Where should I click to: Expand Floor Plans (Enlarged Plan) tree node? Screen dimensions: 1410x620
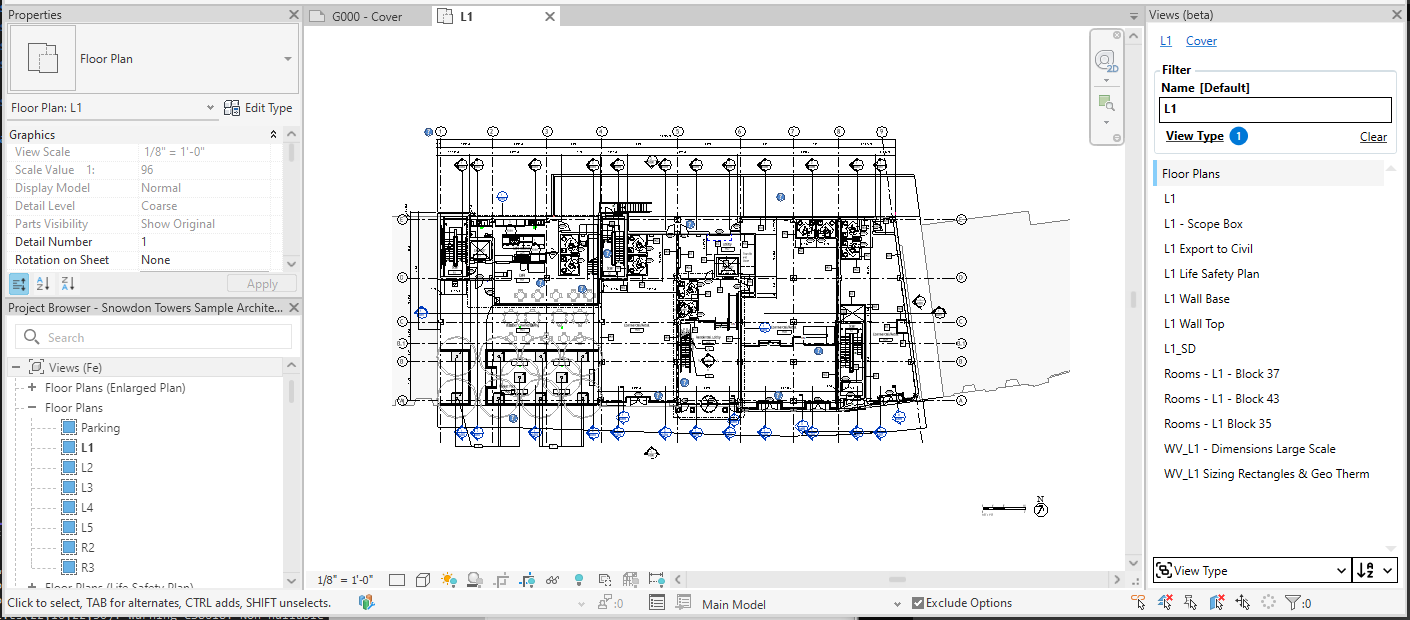pyautogui.click(x=32, y=388)
